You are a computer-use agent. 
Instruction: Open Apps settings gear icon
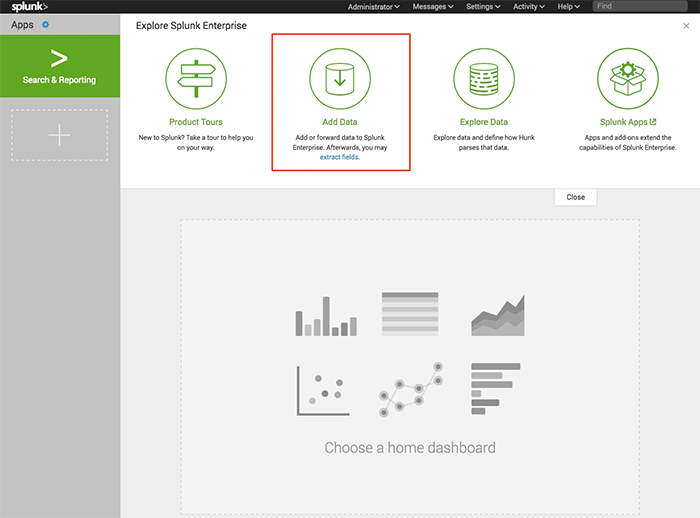45,24
